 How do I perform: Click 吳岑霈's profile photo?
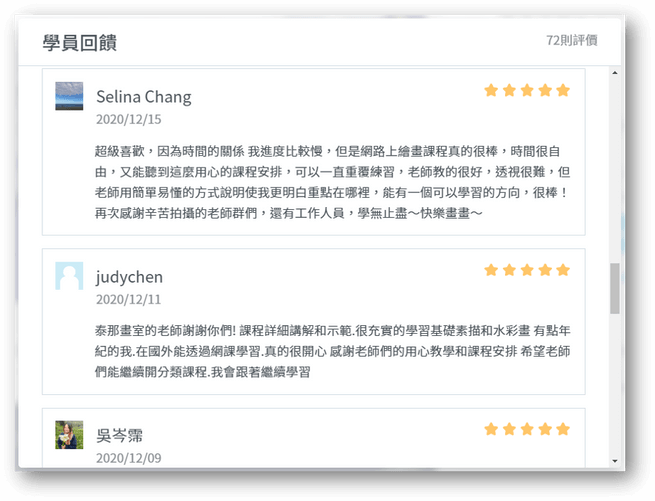pos(69,435)
